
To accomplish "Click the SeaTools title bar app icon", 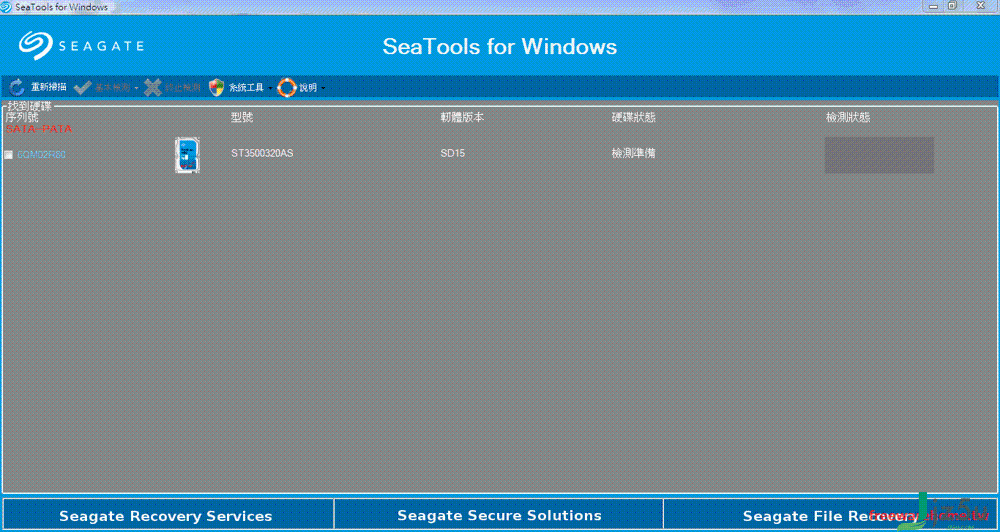I will pos(6,6).
